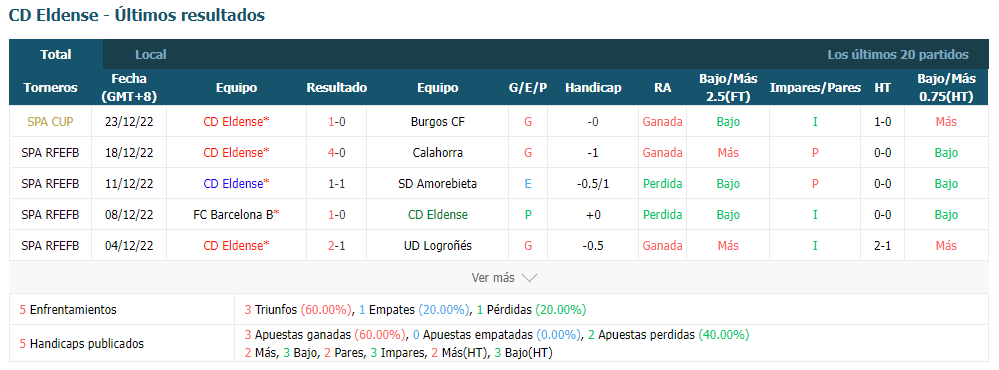Open the Burgos CF team link

[438, 122]
